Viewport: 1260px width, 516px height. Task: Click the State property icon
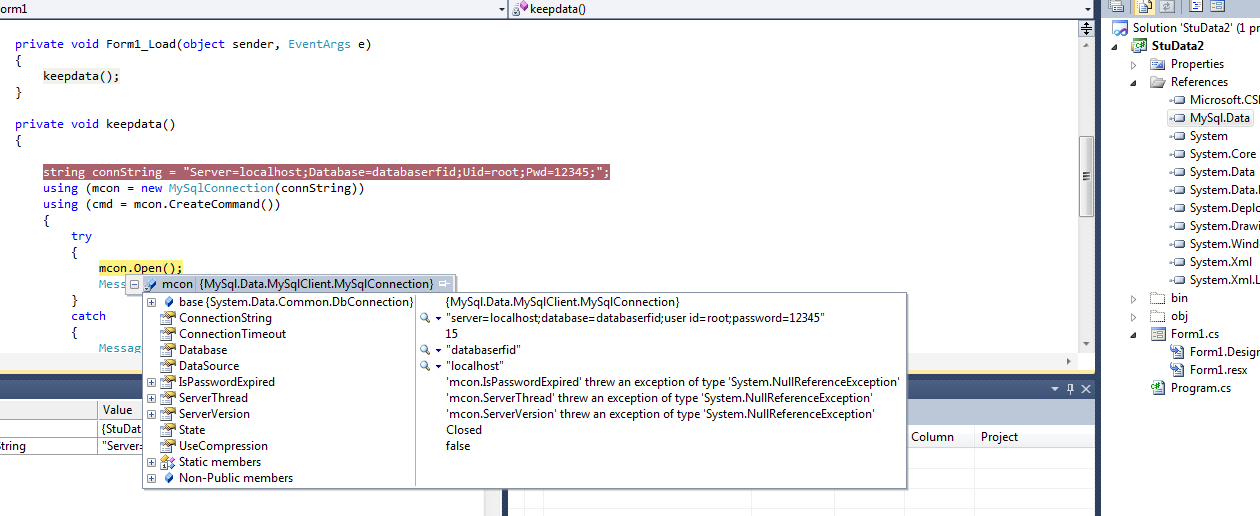[x=168, y=430]
